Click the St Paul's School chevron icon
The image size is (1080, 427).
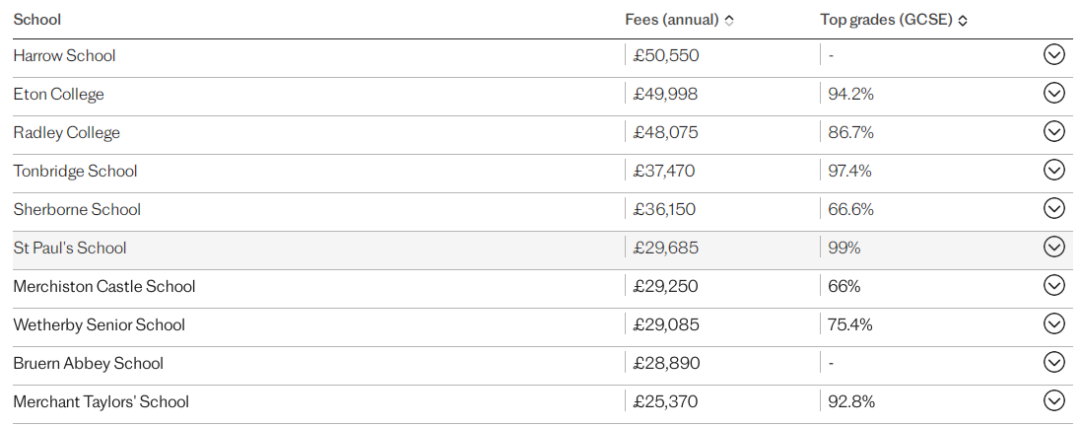(x=1054, y=247)
